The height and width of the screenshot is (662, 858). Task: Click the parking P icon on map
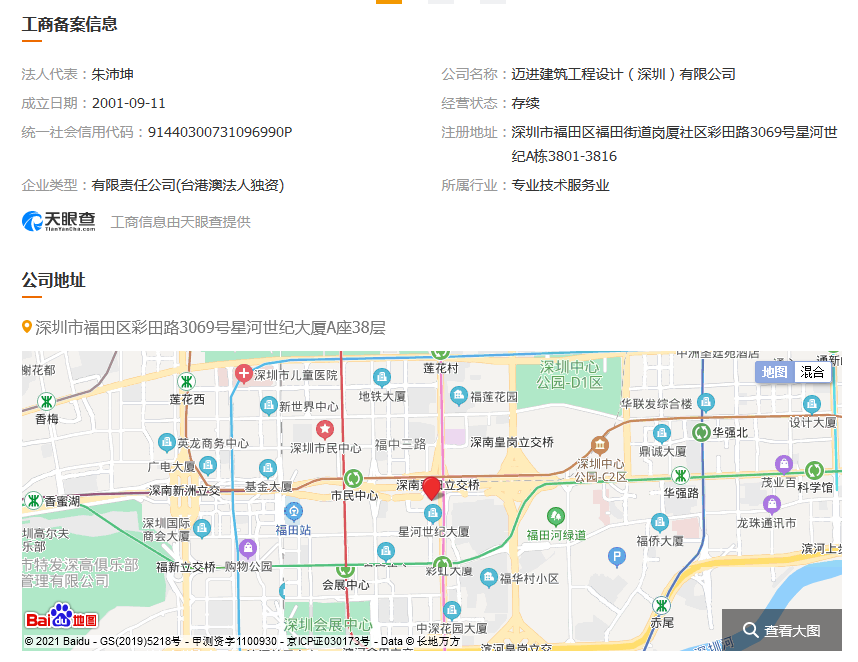coord(617,557)
